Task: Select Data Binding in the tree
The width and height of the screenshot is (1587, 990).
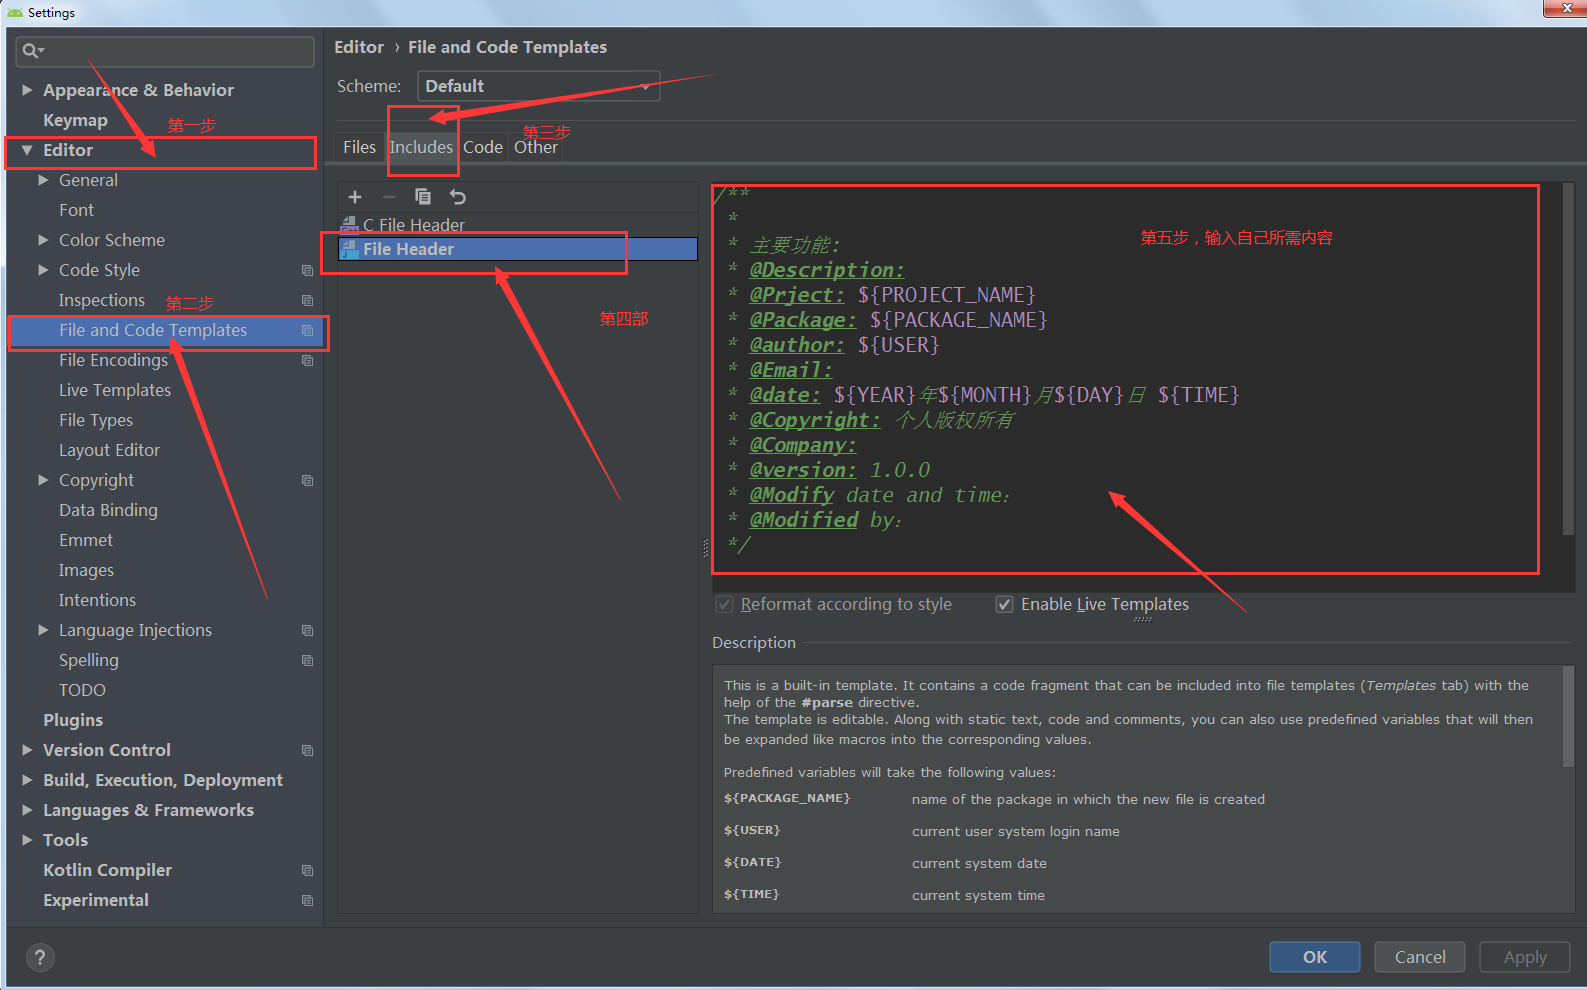Action: click(x=108, y=510)
